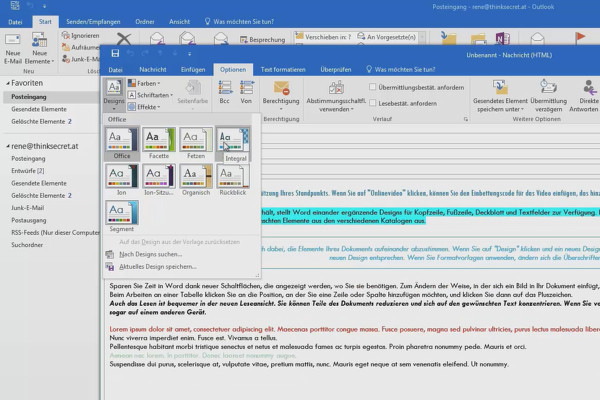
Task: Click the red follow-up flag icon
Action: pyautogui.click(x=580, y=37)
